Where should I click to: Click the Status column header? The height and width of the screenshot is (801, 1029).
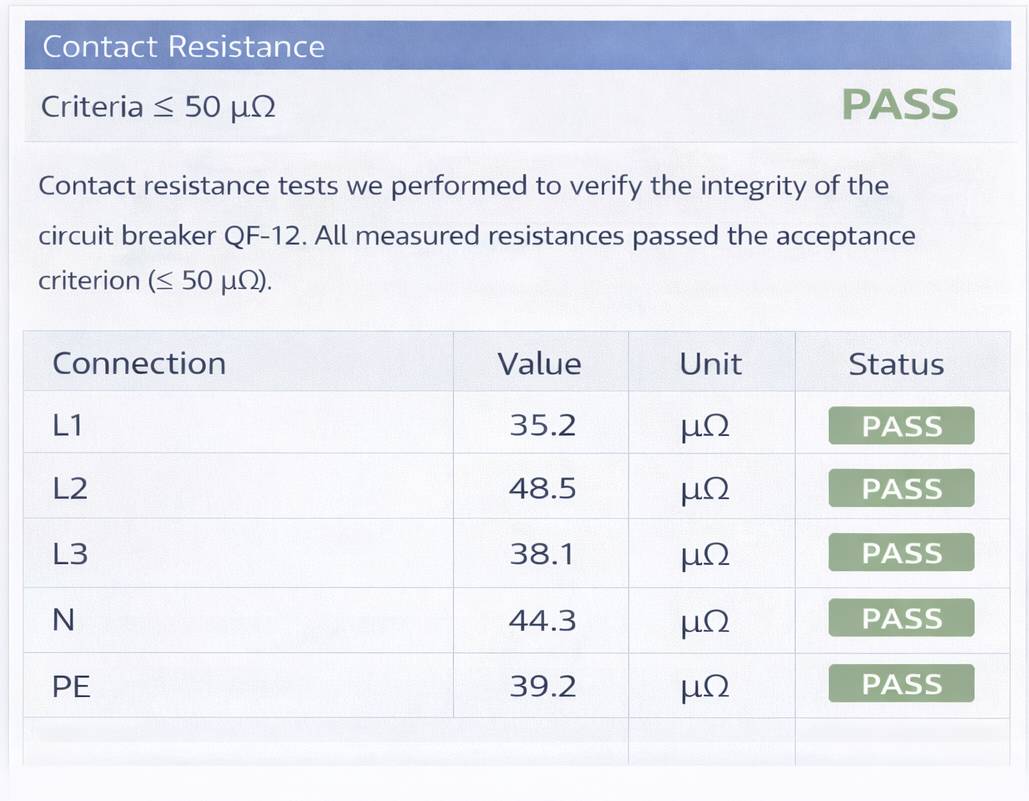(x=896, y=365)
